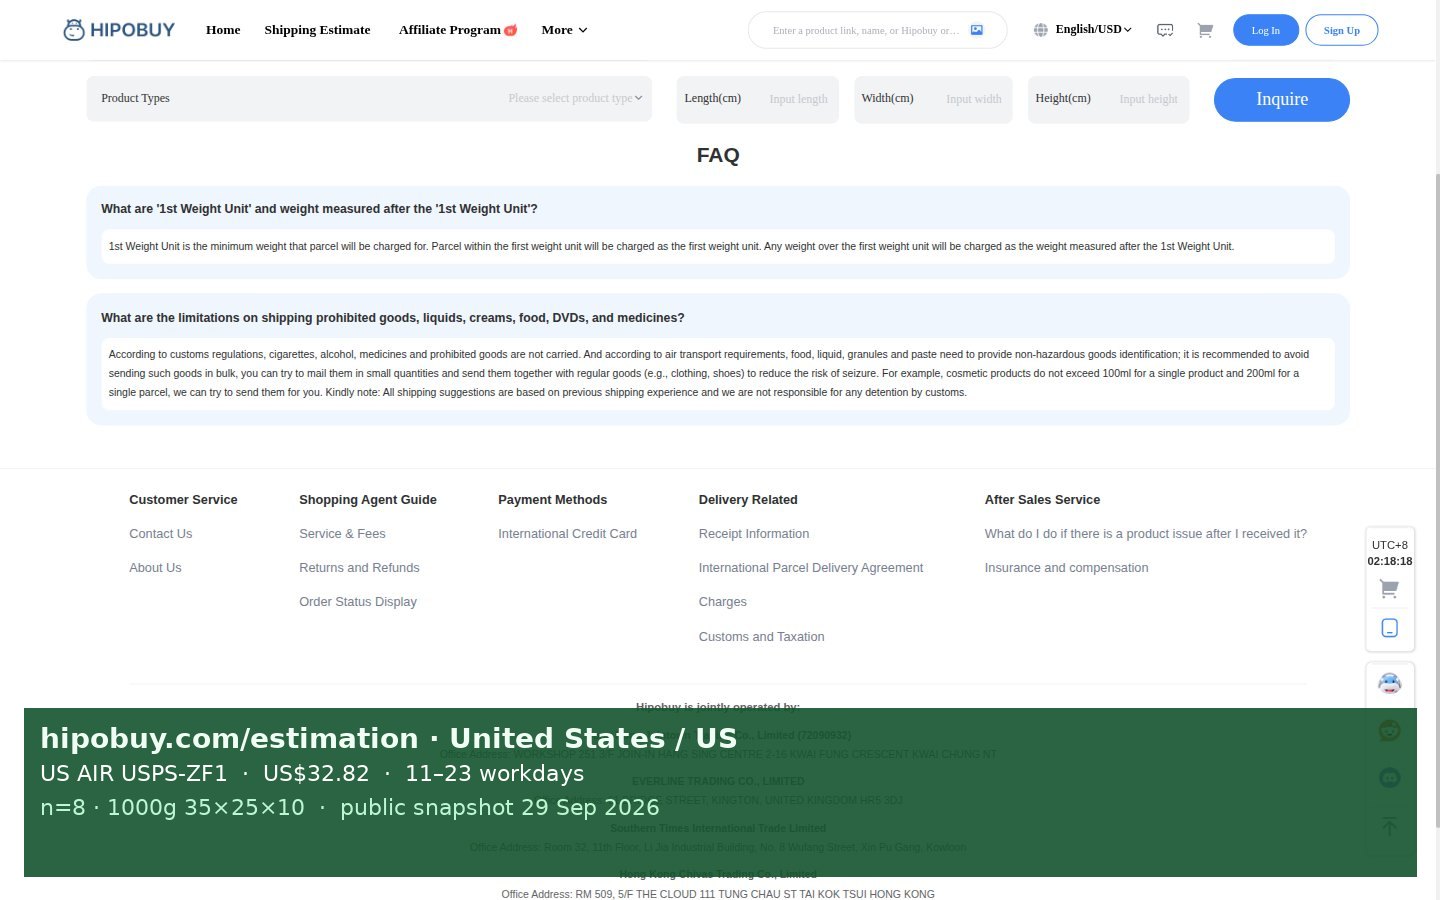Open the Product Types selector

369,98
